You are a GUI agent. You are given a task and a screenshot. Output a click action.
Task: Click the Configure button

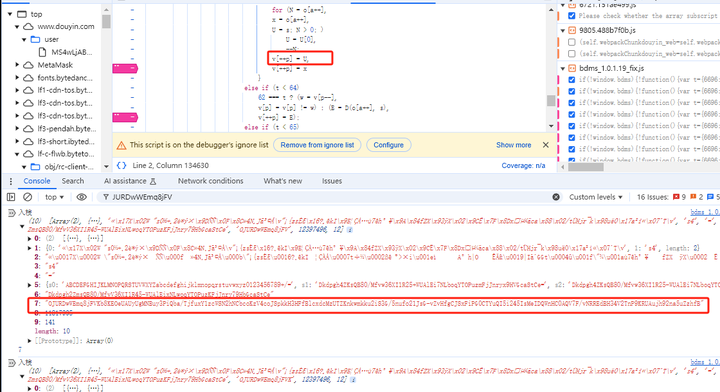pyautogui.click(x=388, y=145)
